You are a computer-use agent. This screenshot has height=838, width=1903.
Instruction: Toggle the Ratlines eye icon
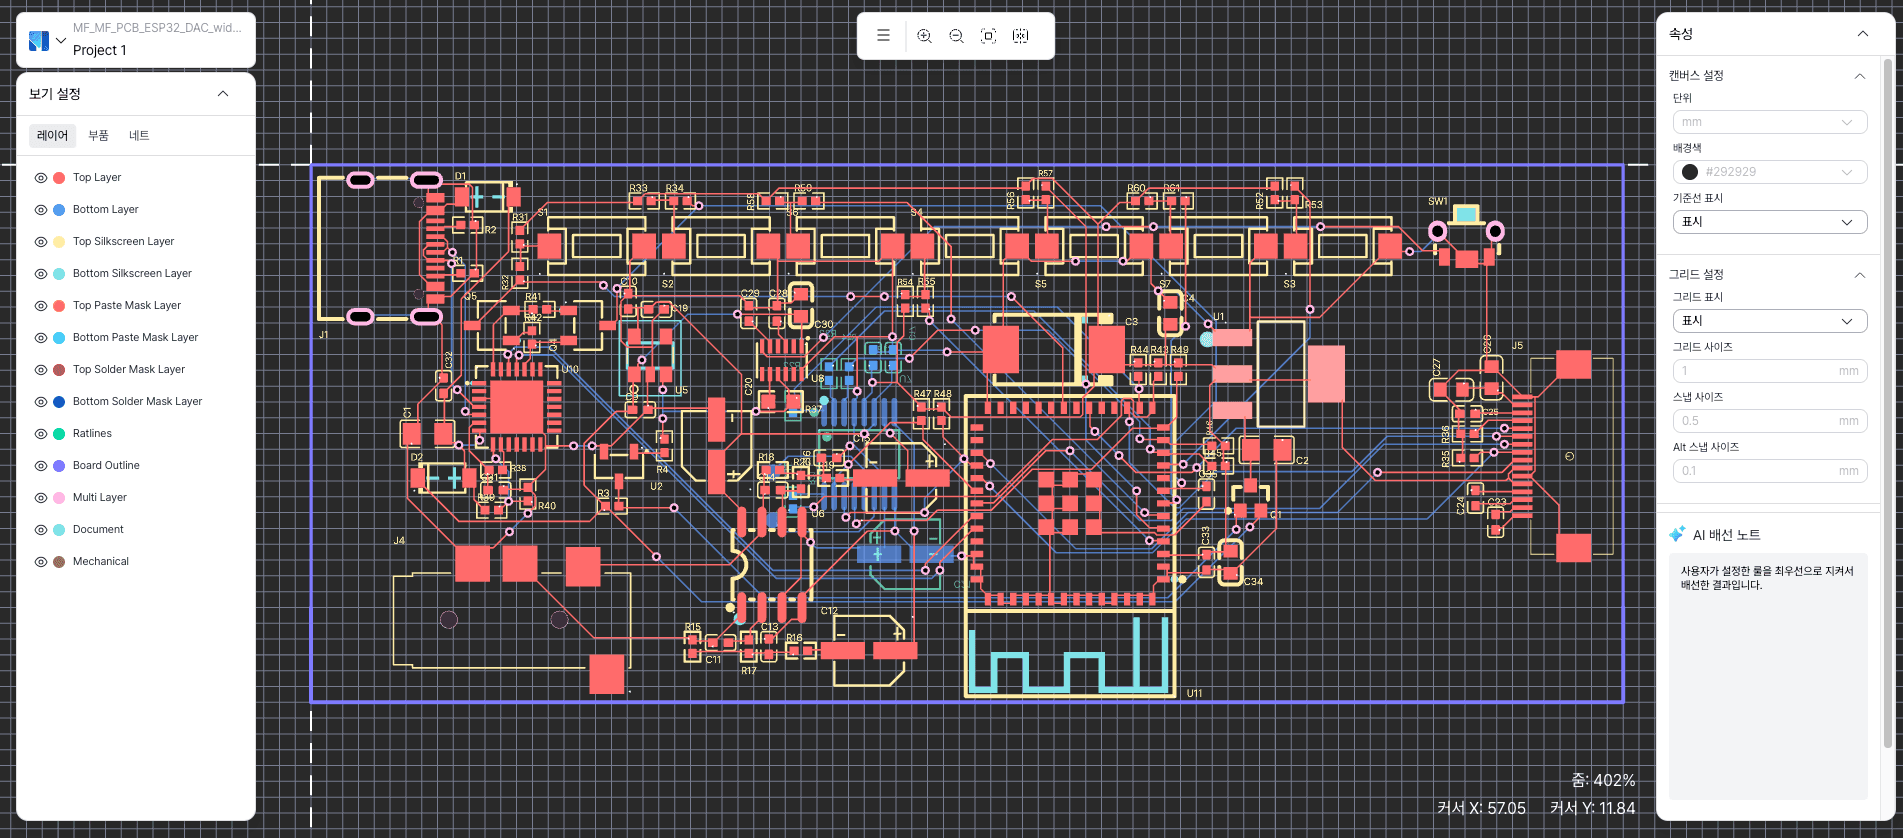tap(41, 434)
